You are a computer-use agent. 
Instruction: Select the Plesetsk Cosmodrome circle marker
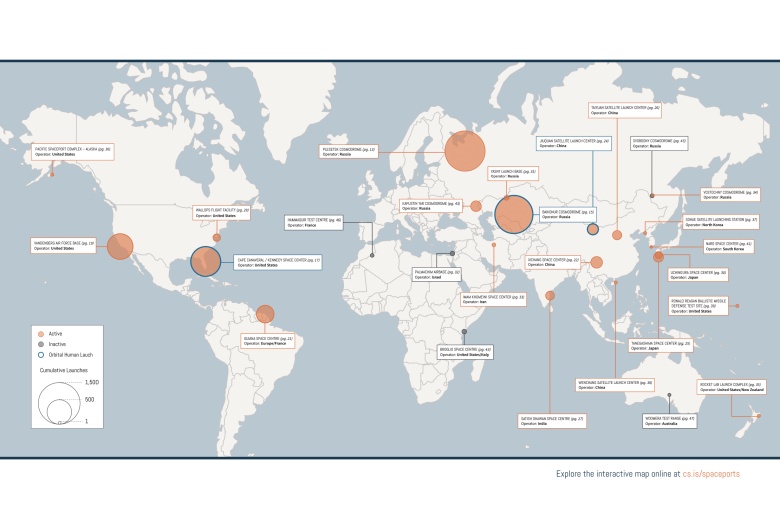tap(464, 152)
